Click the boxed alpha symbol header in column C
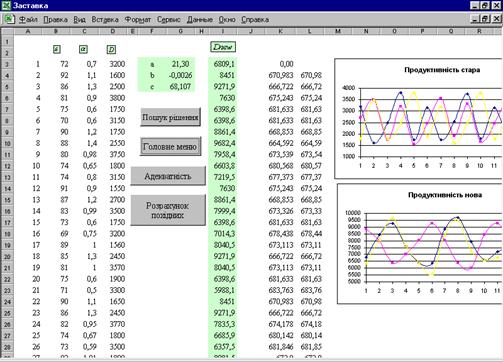 pos(83,49)
